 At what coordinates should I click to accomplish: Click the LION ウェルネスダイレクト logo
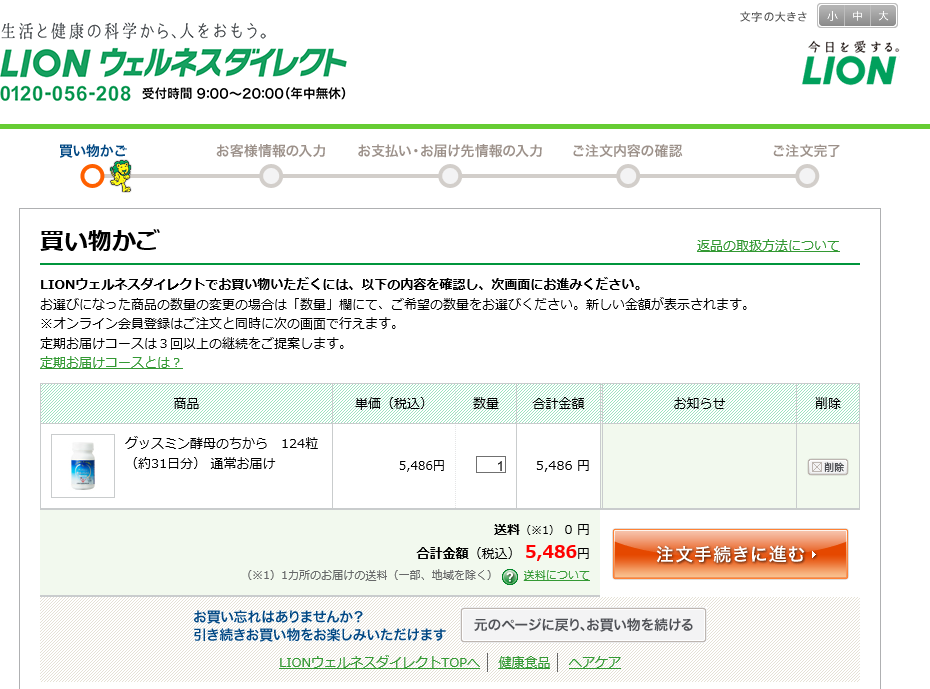pos(173,63)
